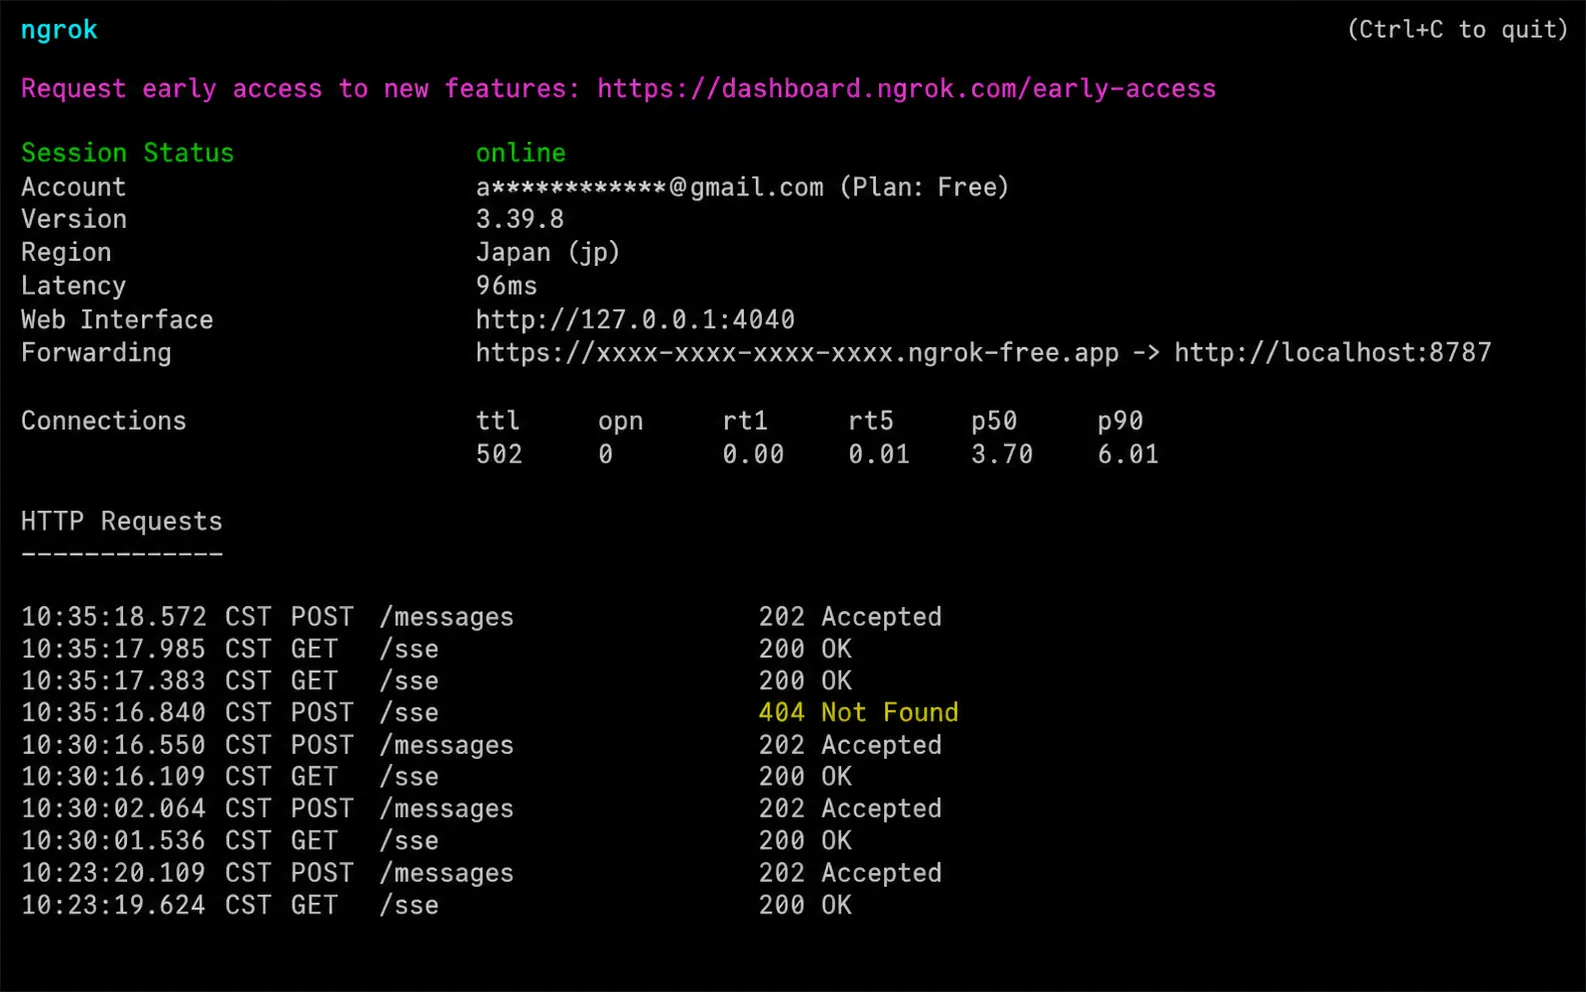
Task: Click the rt1 value 0.00
Action: pyautogui.click(x=754, y=455)
